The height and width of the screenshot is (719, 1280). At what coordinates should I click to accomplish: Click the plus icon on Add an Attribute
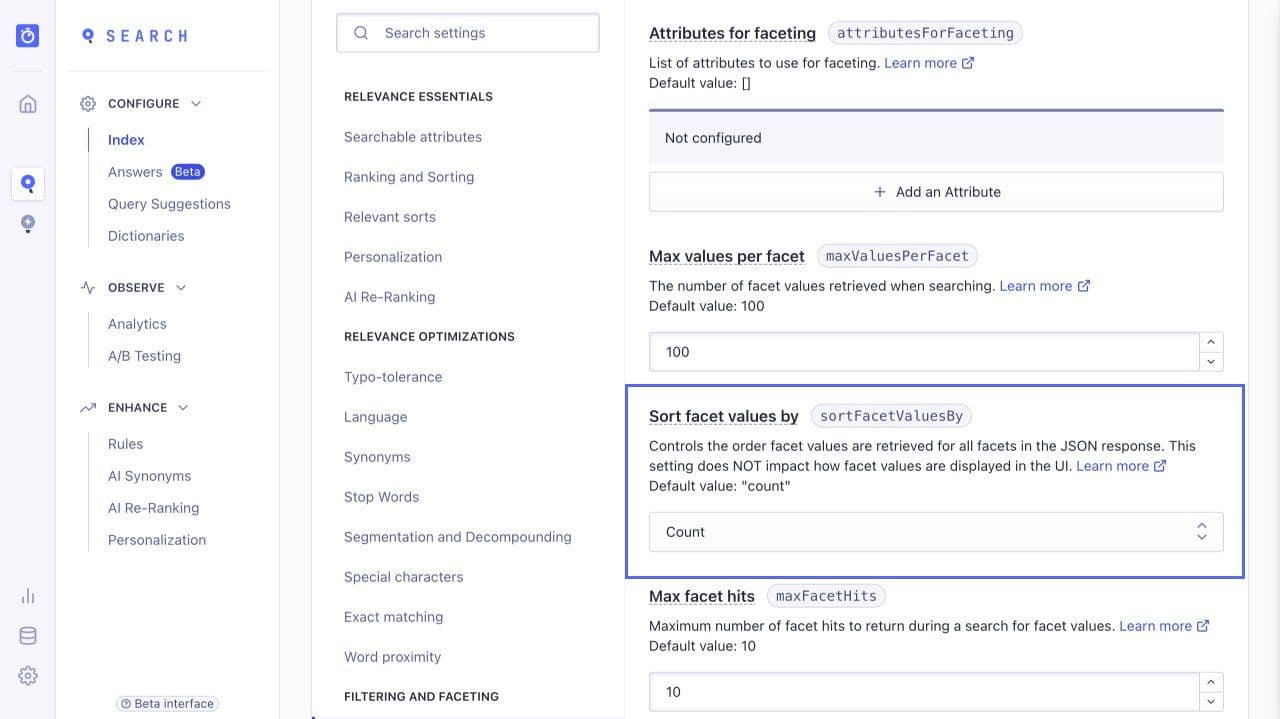tap(880, 192)
